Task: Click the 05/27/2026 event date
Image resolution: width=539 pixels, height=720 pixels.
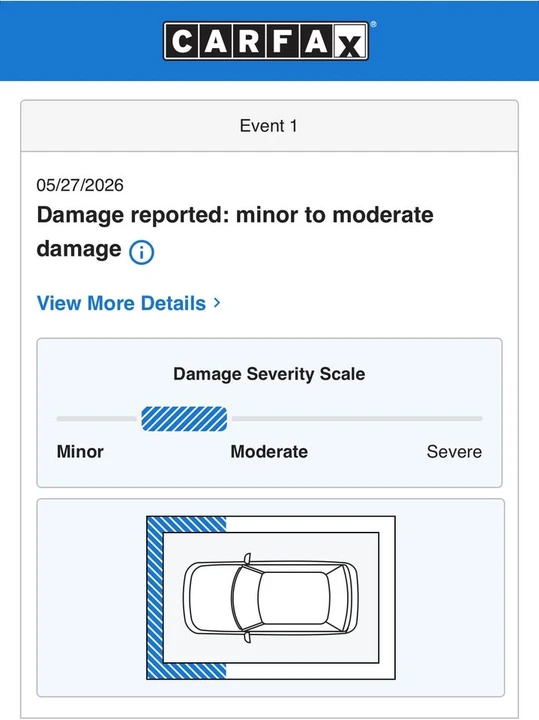Action: coord(80,185)
